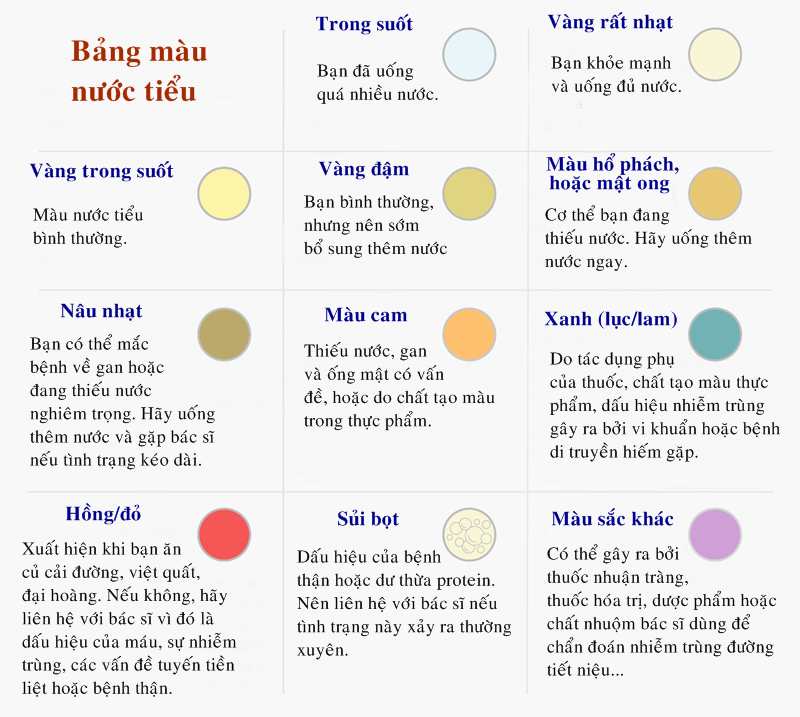The width and height of the screenshot is (800, 717).
Task: Click the "Màu cam" heading
Action: 366,315
